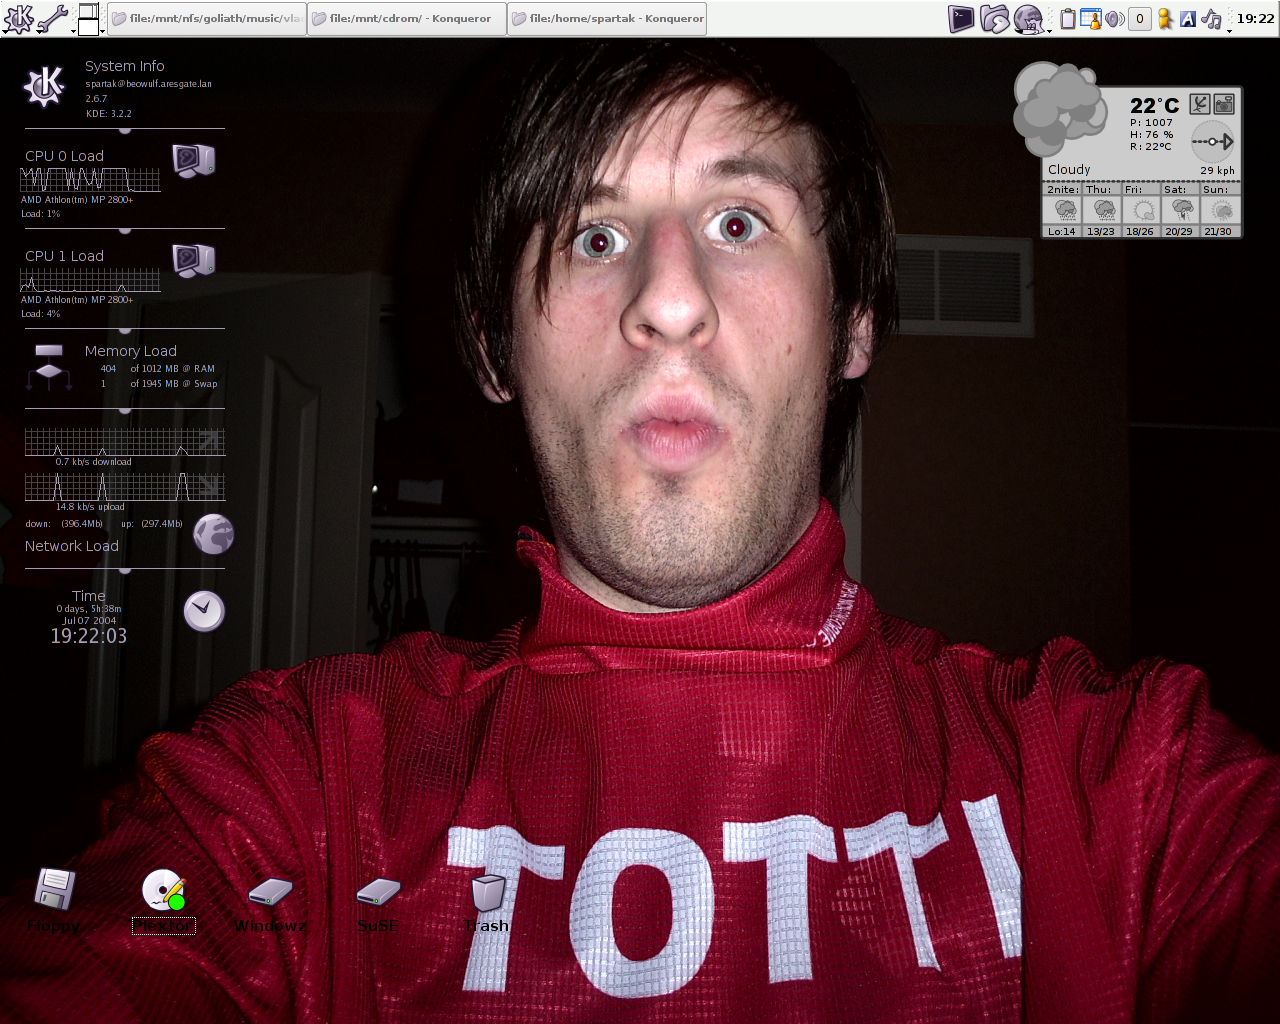
Task: Select the Thu forecast icon
Action: (x=1104, y=210)
